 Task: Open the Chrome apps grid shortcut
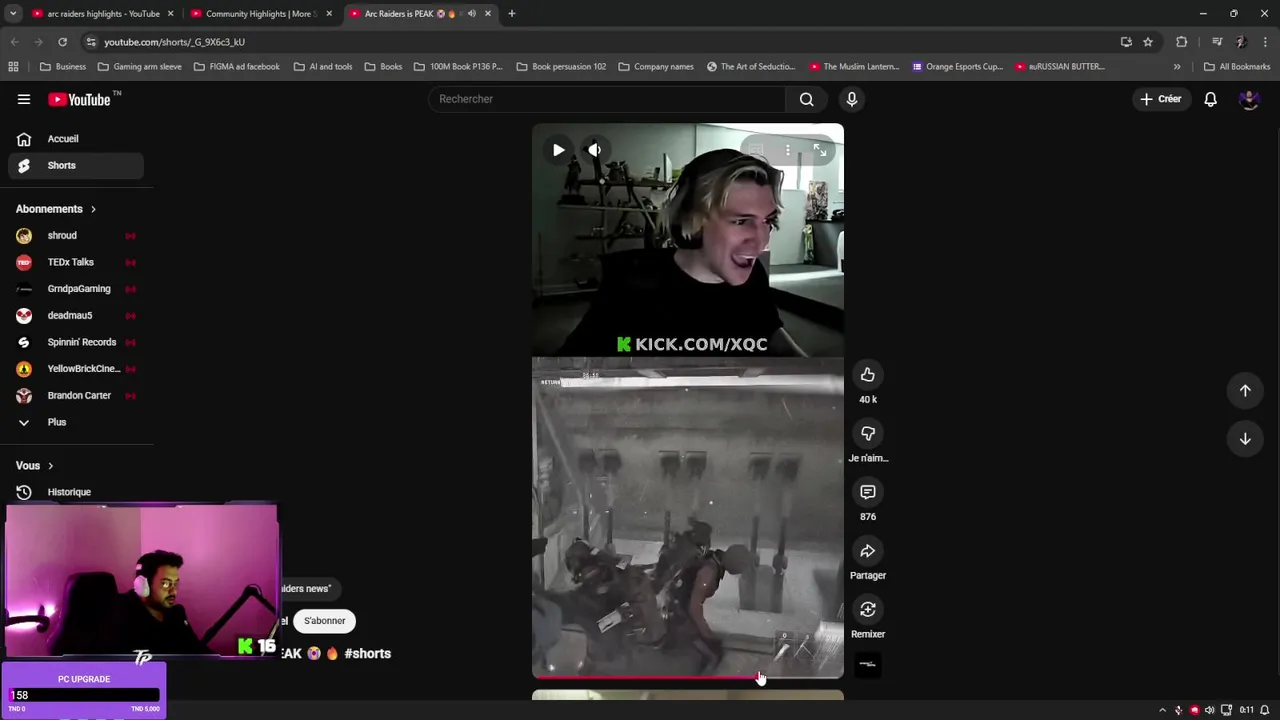13,67
